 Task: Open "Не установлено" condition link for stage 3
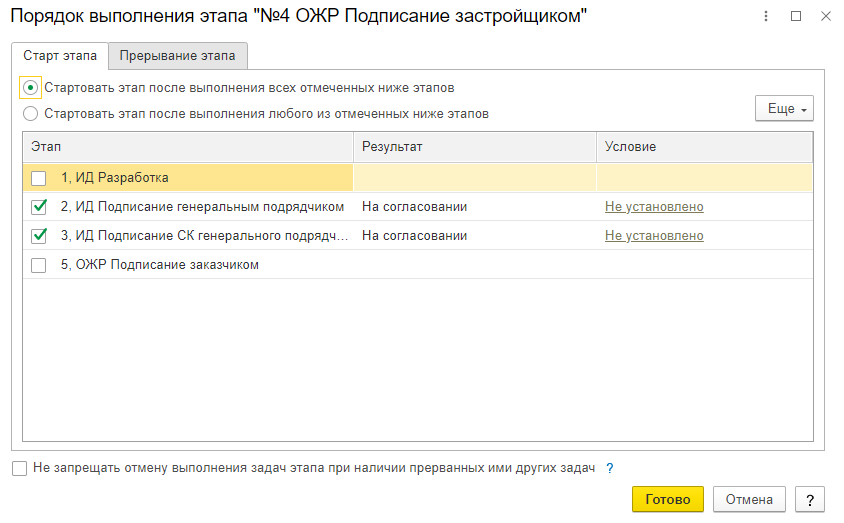pos(654,236)
